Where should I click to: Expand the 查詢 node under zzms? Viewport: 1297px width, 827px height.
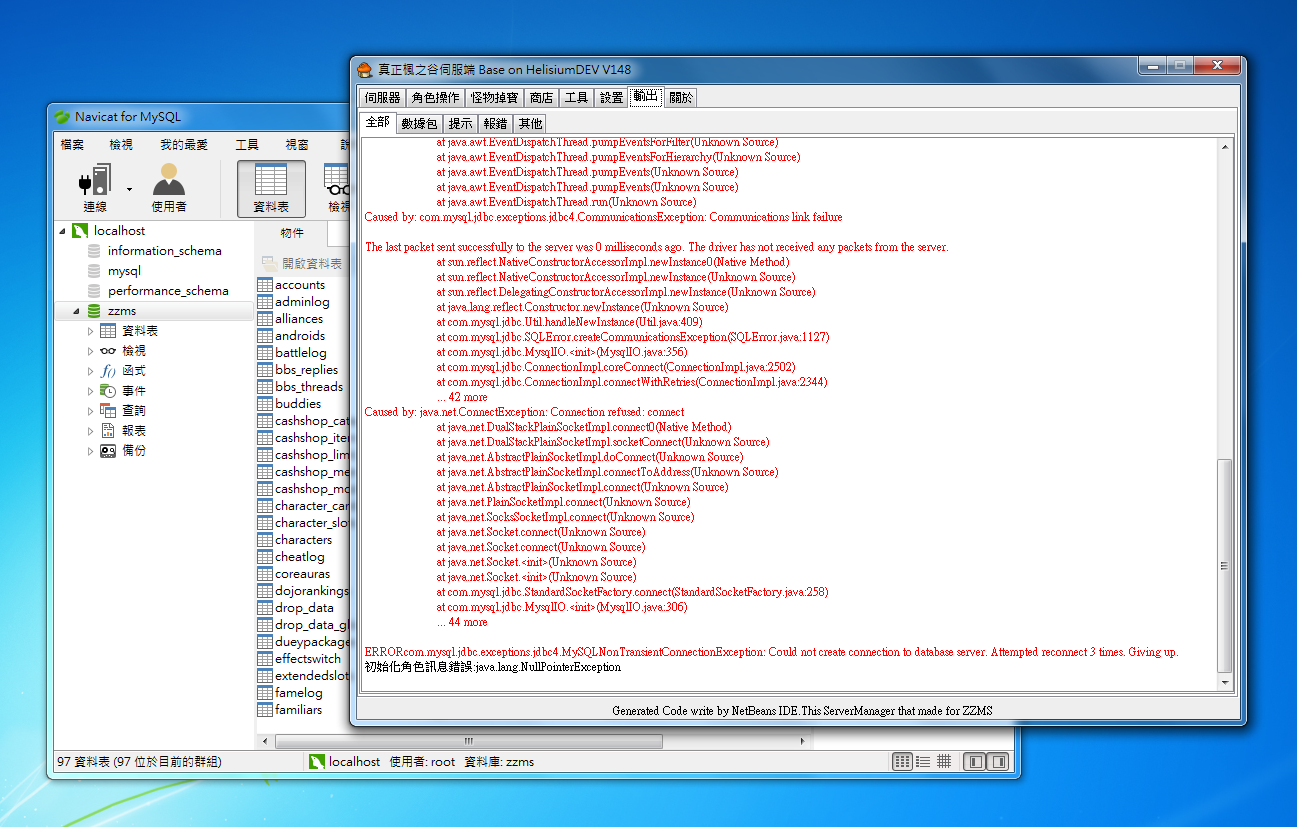91,411
